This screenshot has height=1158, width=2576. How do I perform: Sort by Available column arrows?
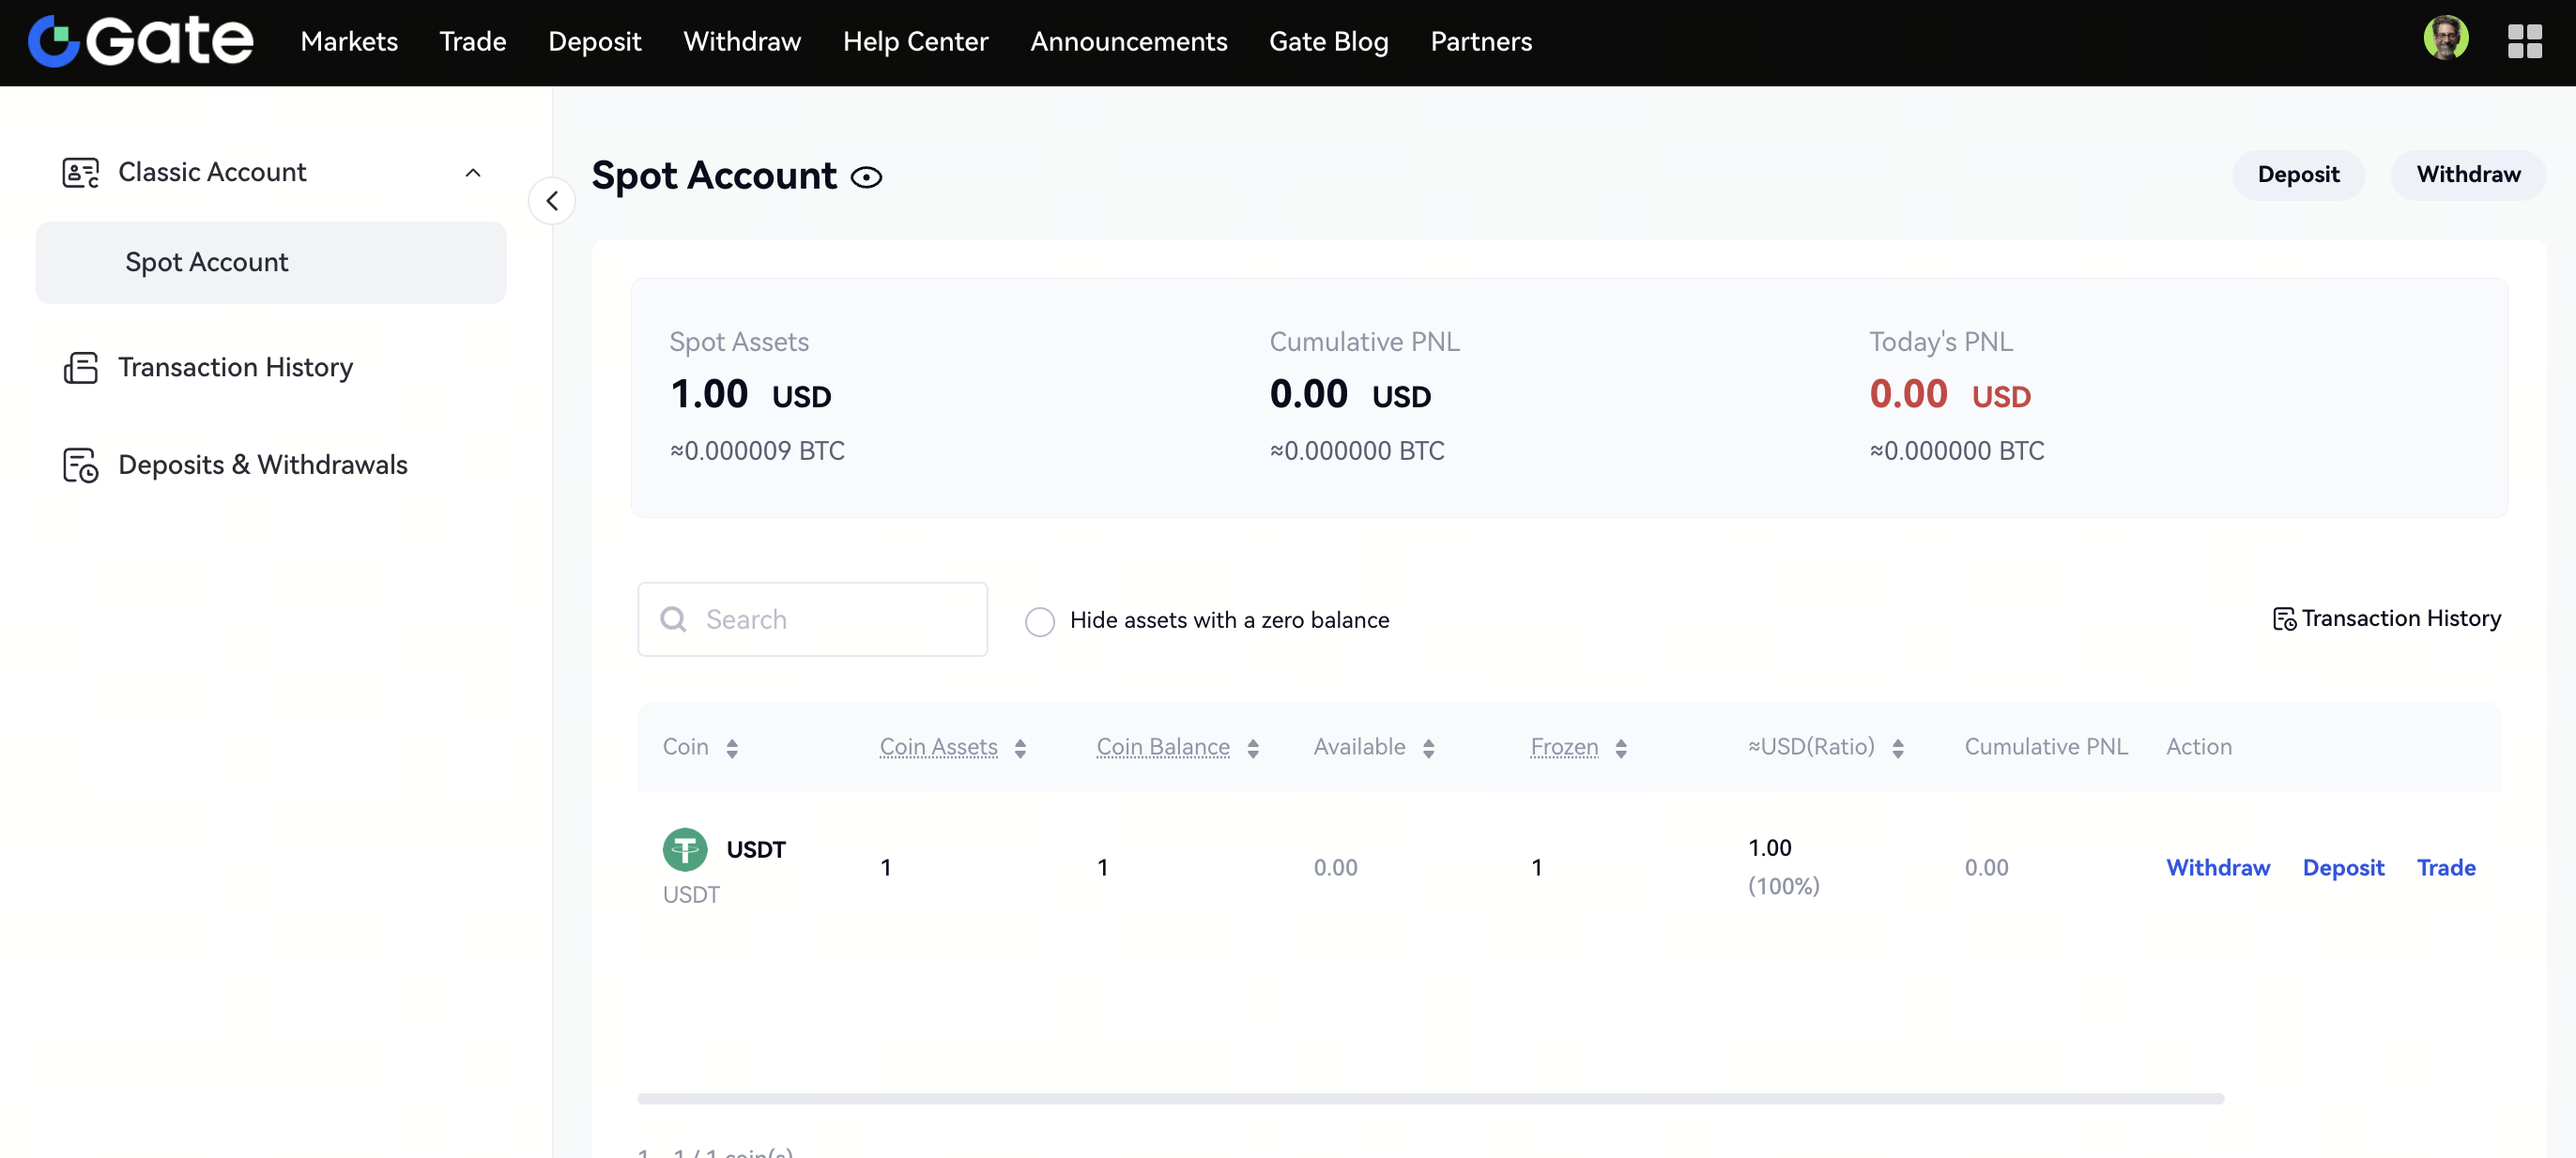(x=1428, y=748)
